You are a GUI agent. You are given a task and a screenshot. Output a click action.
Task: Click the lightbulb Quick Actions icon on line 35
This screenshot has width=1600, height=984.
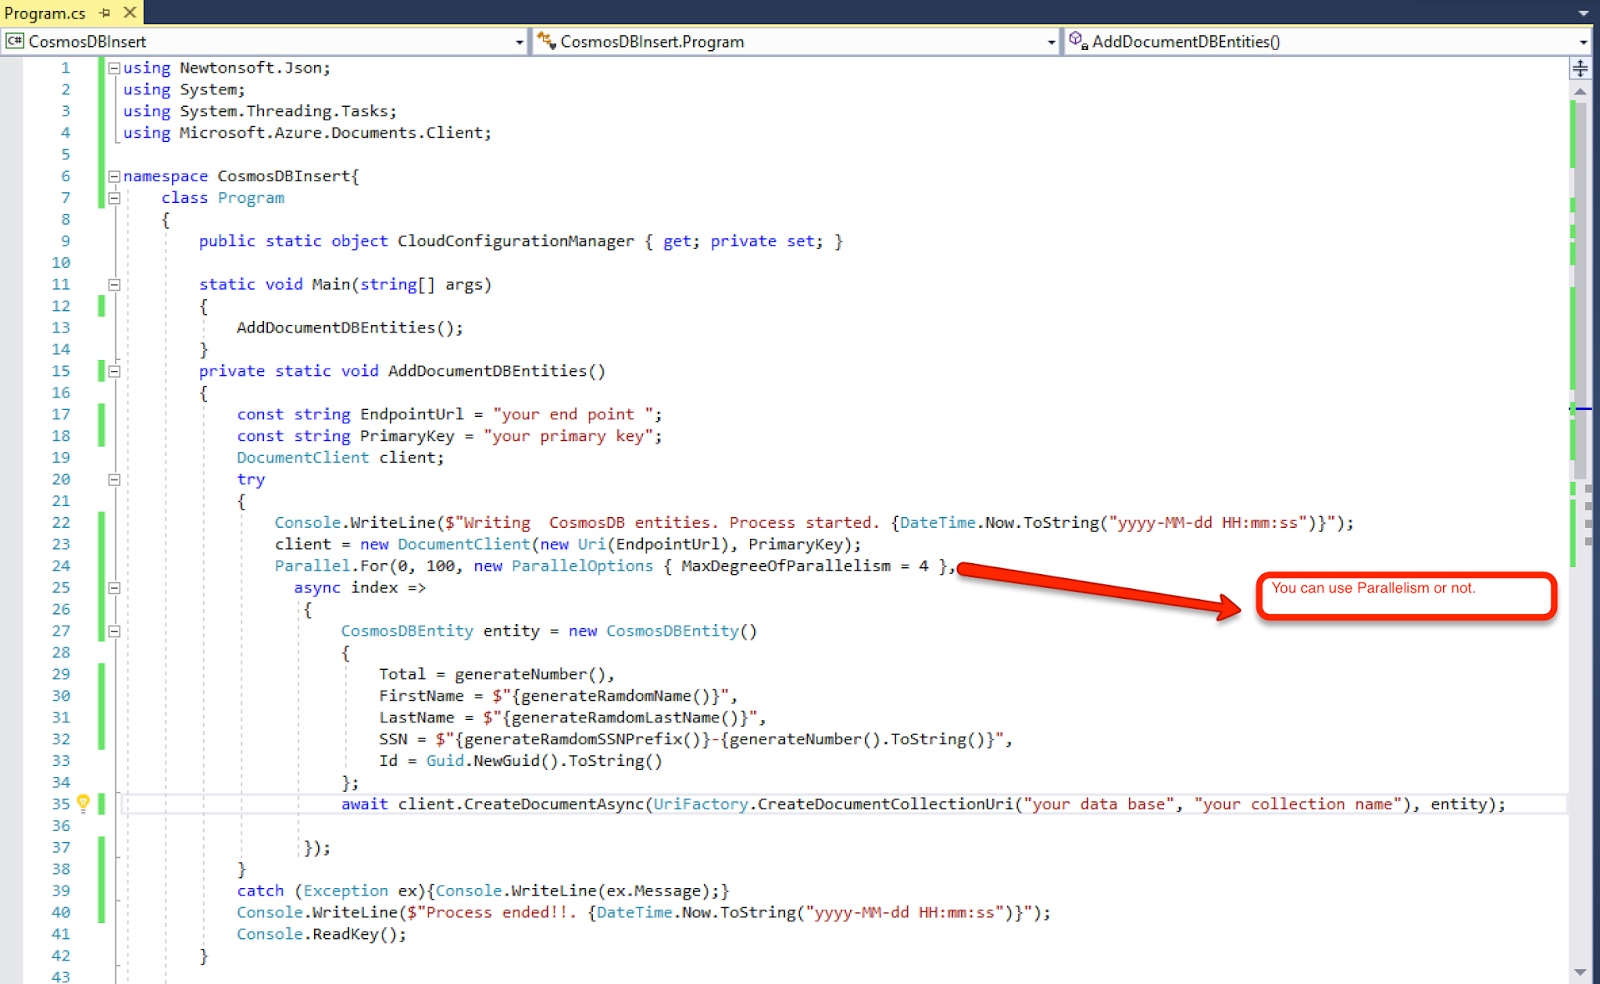click(x=84, y=803)
